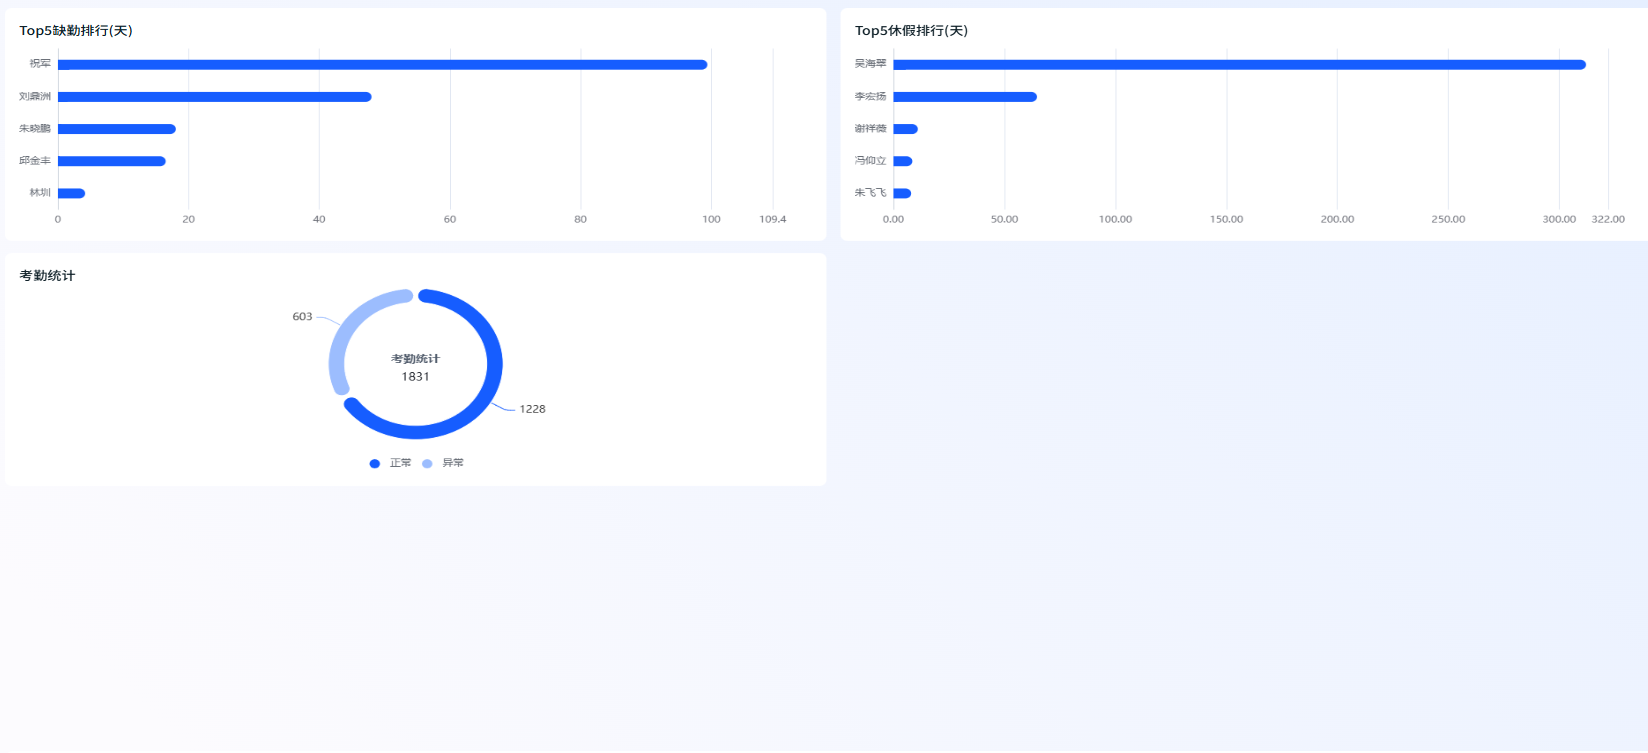Toggle the 正常 legend item in donut chart
The height and width of the screenshot is (753, 1648).
[x=390, y=463]
